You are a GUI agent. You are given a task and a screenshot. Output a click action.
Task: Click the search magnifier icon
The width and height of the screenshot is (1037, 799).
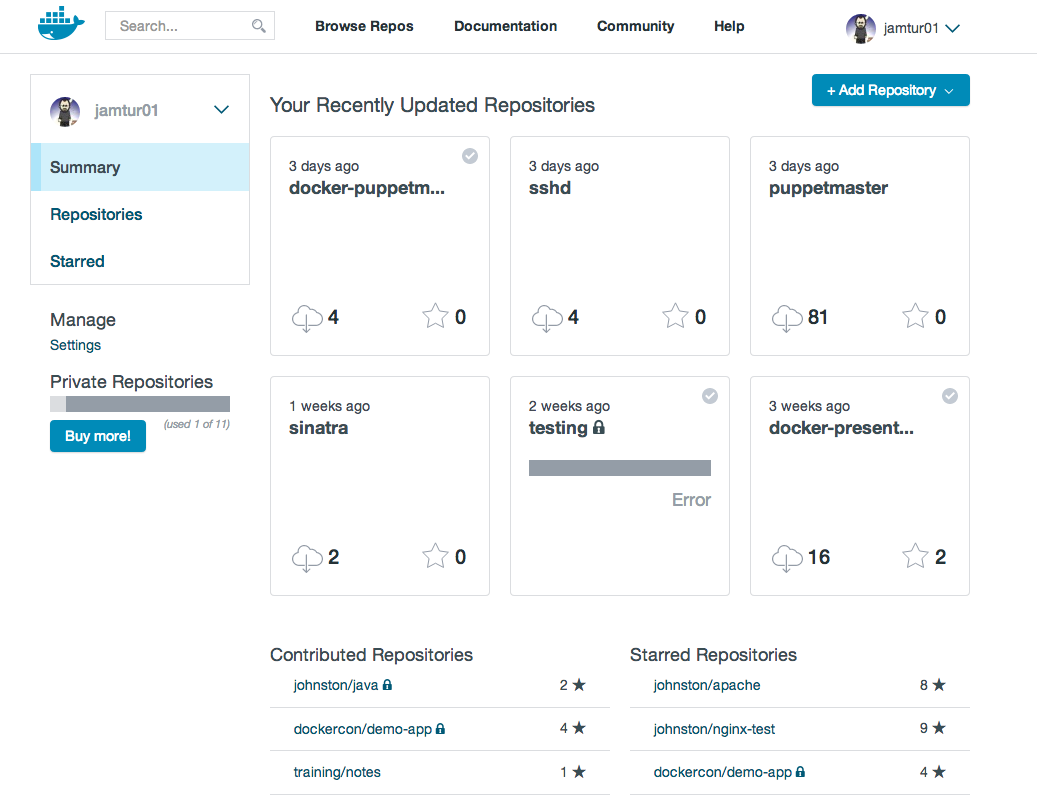(259, 26)
